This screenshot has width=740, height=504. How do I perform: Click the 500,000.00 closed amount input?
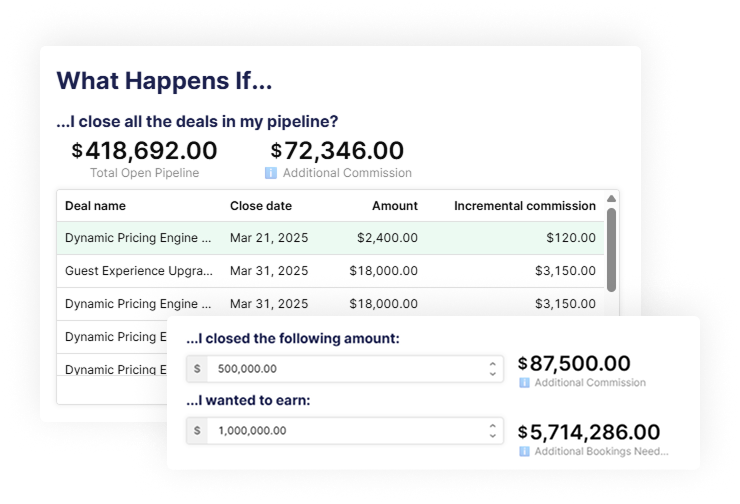pyautogui.click(x=347, y=369)
